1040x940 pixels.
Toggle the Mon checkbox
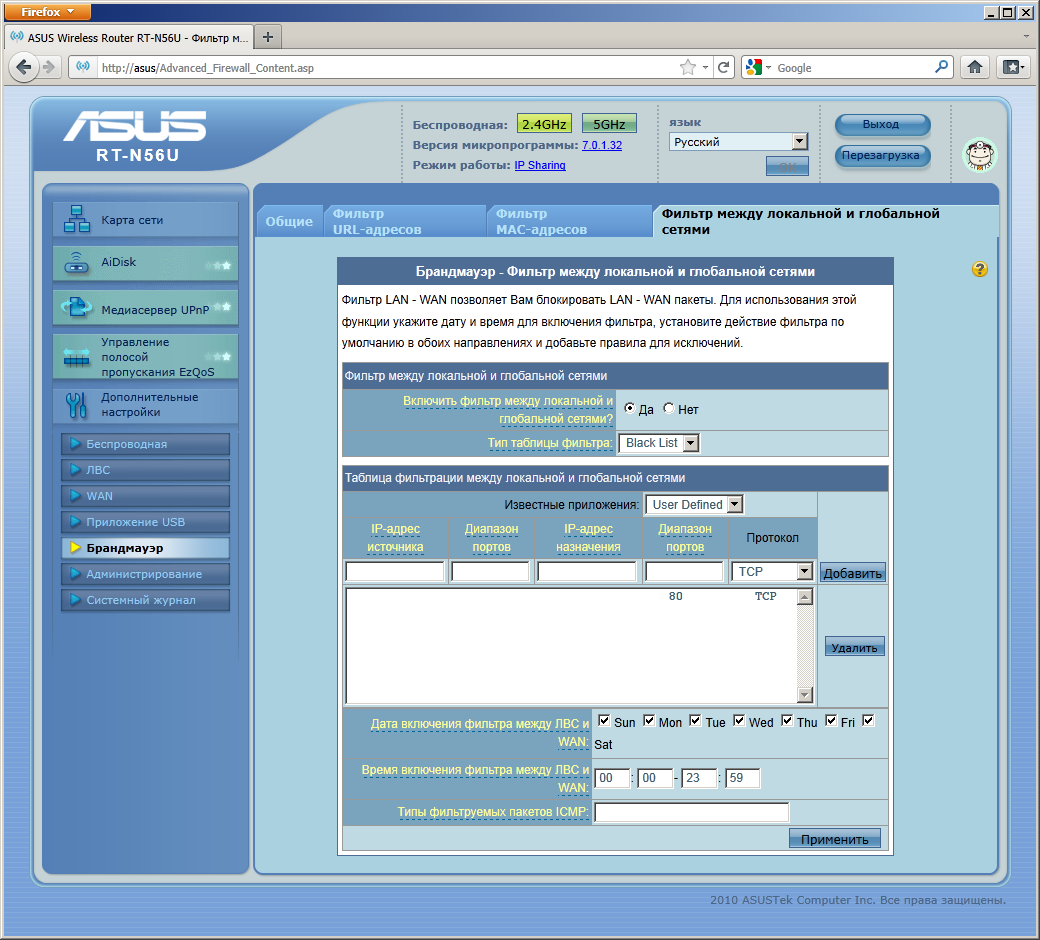coord(649,720)
